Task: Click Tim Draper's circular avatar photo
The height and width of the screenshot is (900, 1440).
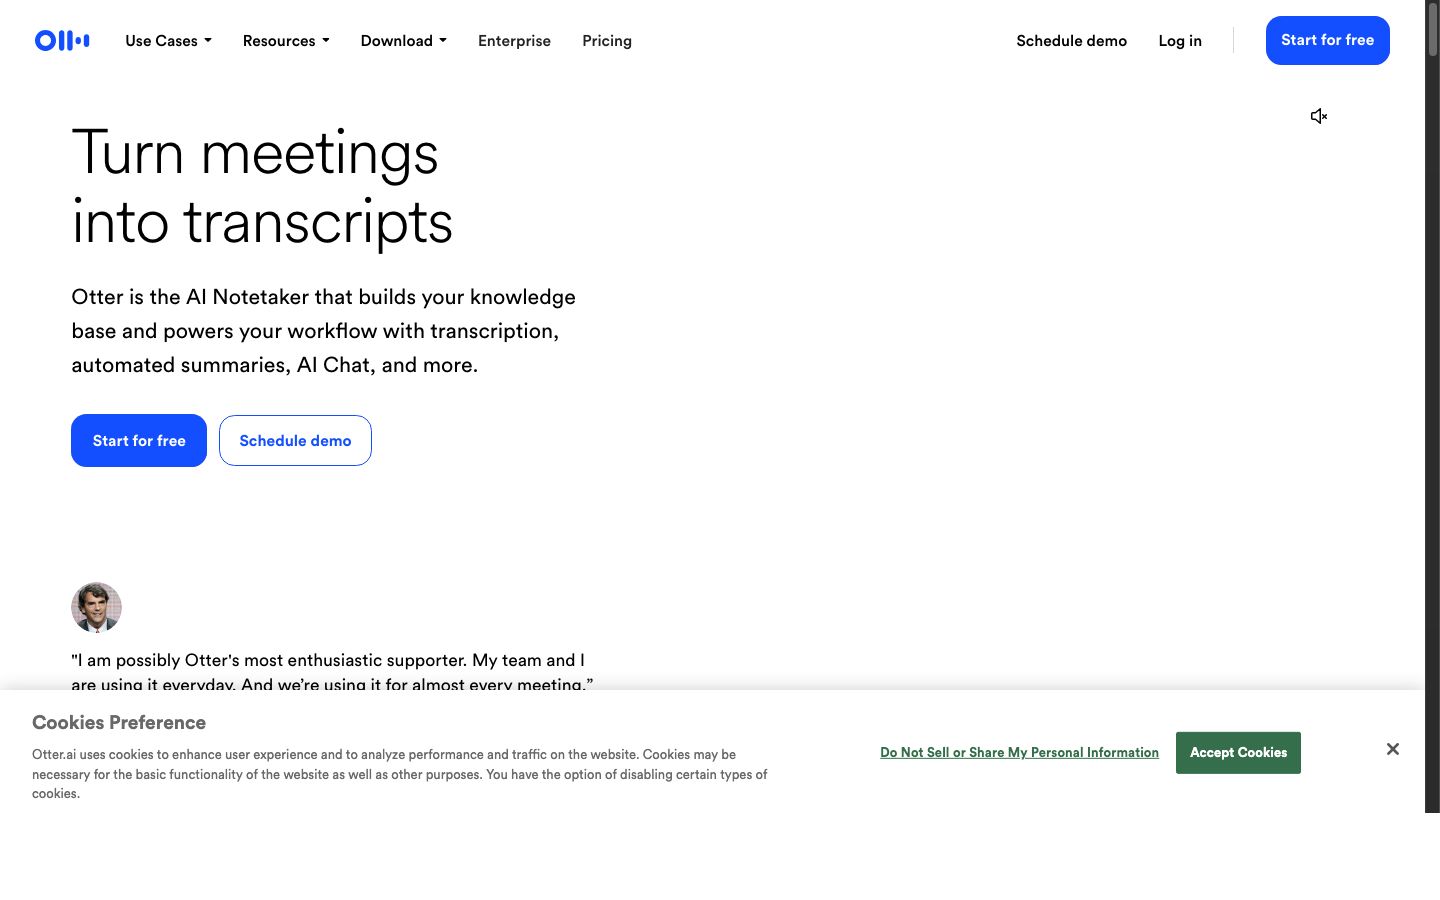Action: click(x=96, y=607)
